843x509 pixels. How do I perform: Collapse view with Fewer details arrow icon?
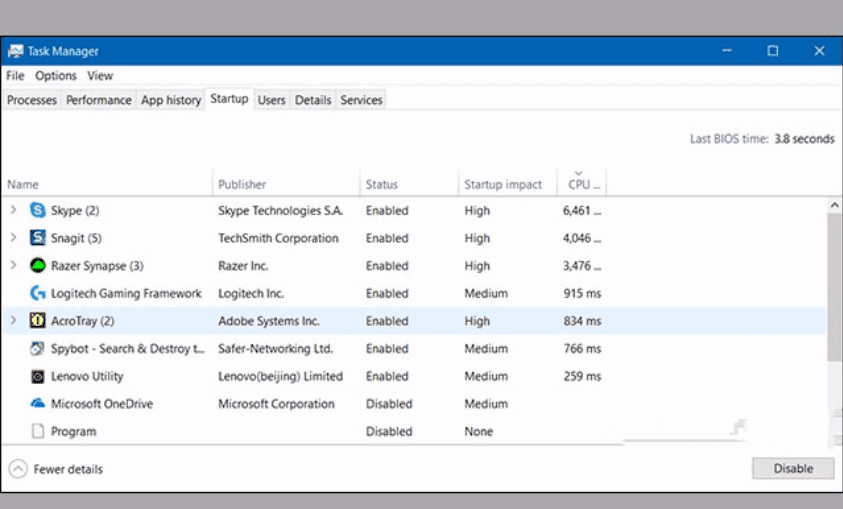(x=18, y=469)
